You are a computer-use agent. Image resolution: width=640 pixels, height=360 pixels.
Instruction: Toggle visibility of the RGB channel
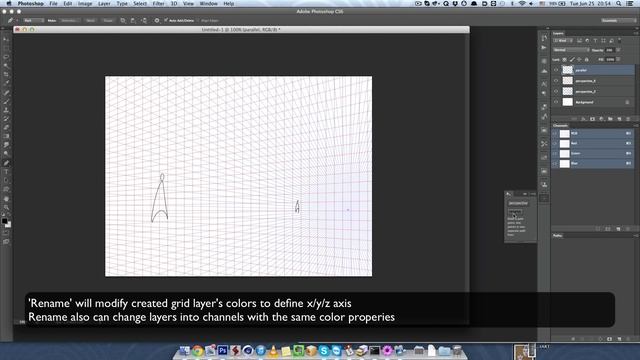[x=555, y=133]
